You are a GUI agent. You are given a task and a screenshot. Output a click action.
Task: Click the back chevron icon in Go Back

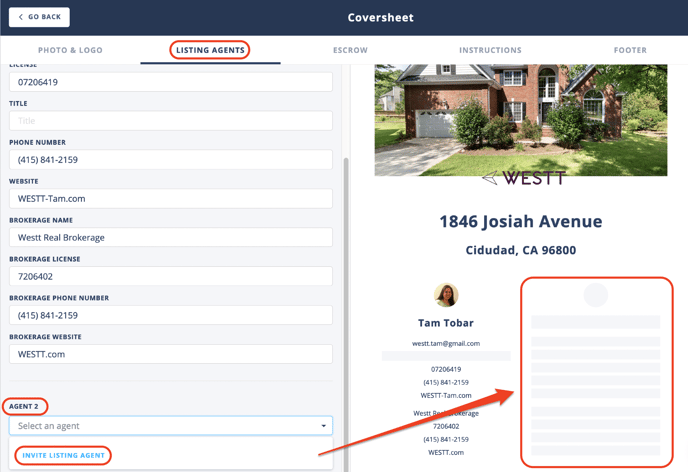pos(21,17)
